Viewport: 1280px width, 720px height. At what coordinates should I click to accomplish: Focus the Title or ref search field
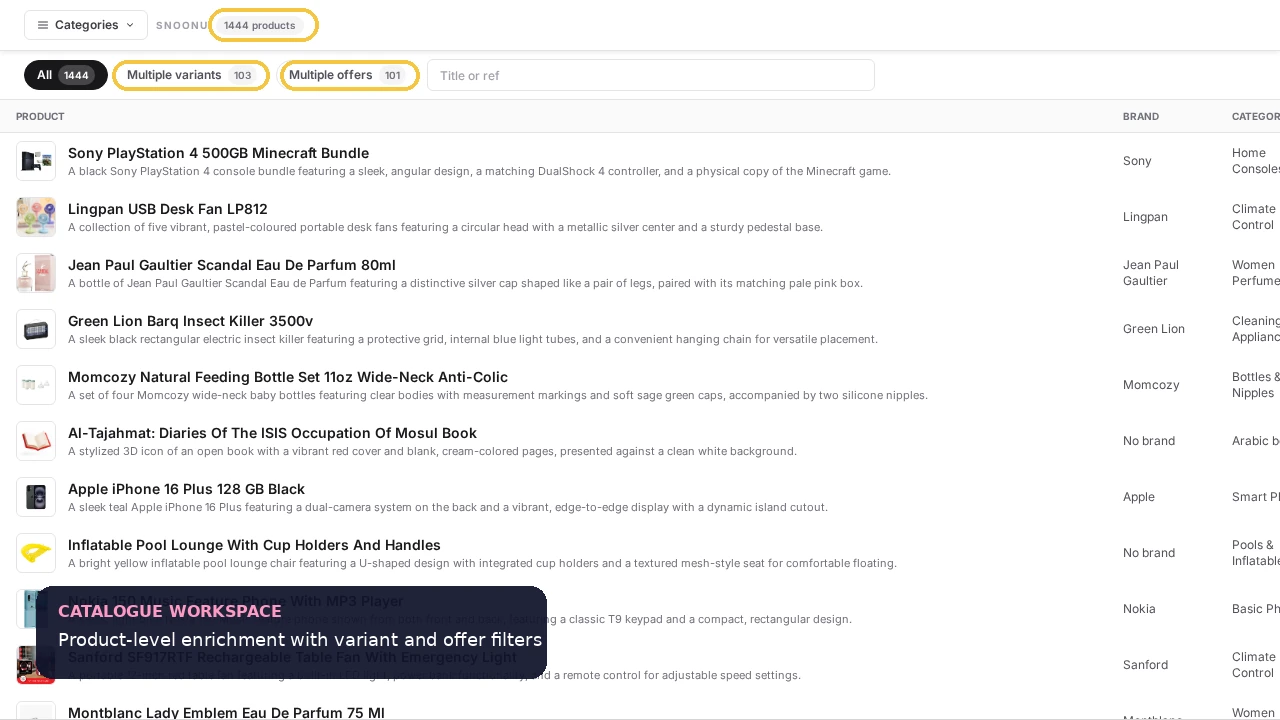point(651,75)
